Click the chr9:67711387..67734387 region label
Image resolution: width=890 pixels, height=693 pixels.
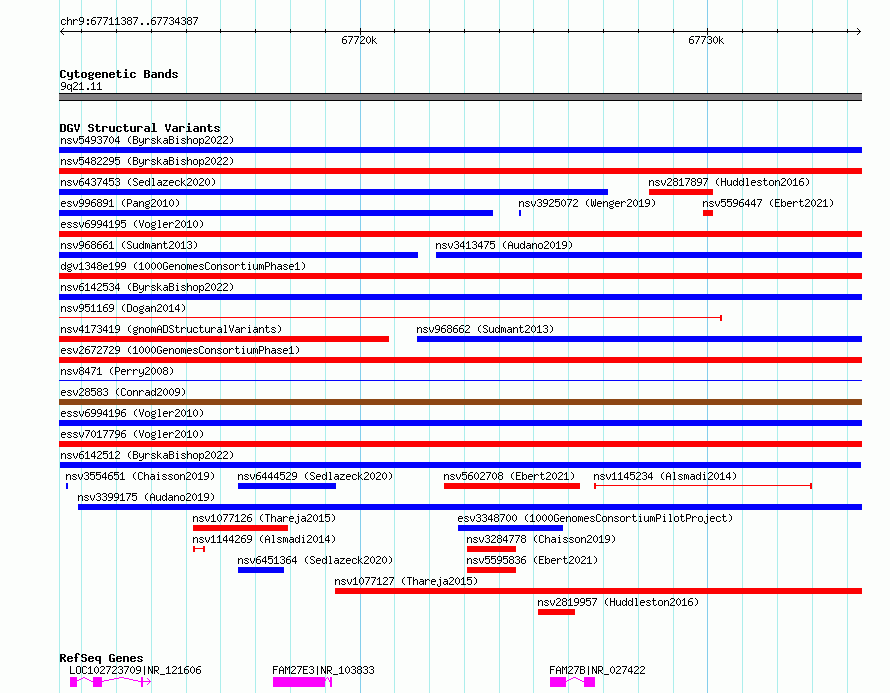click(129, 22)
